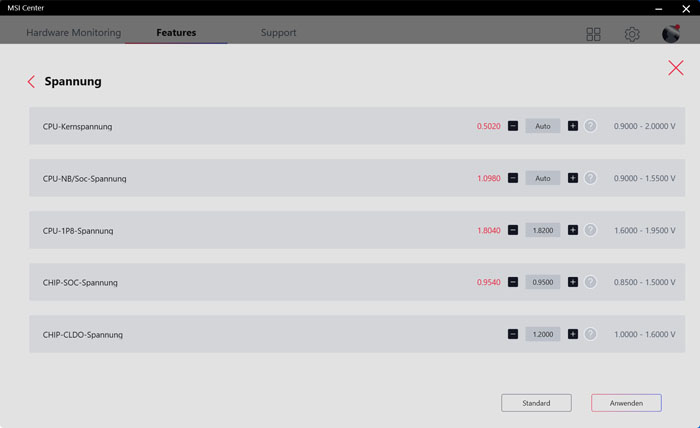
Task: Increase CPU-Kernspannung with plus icon
Action: coord(573,126)
